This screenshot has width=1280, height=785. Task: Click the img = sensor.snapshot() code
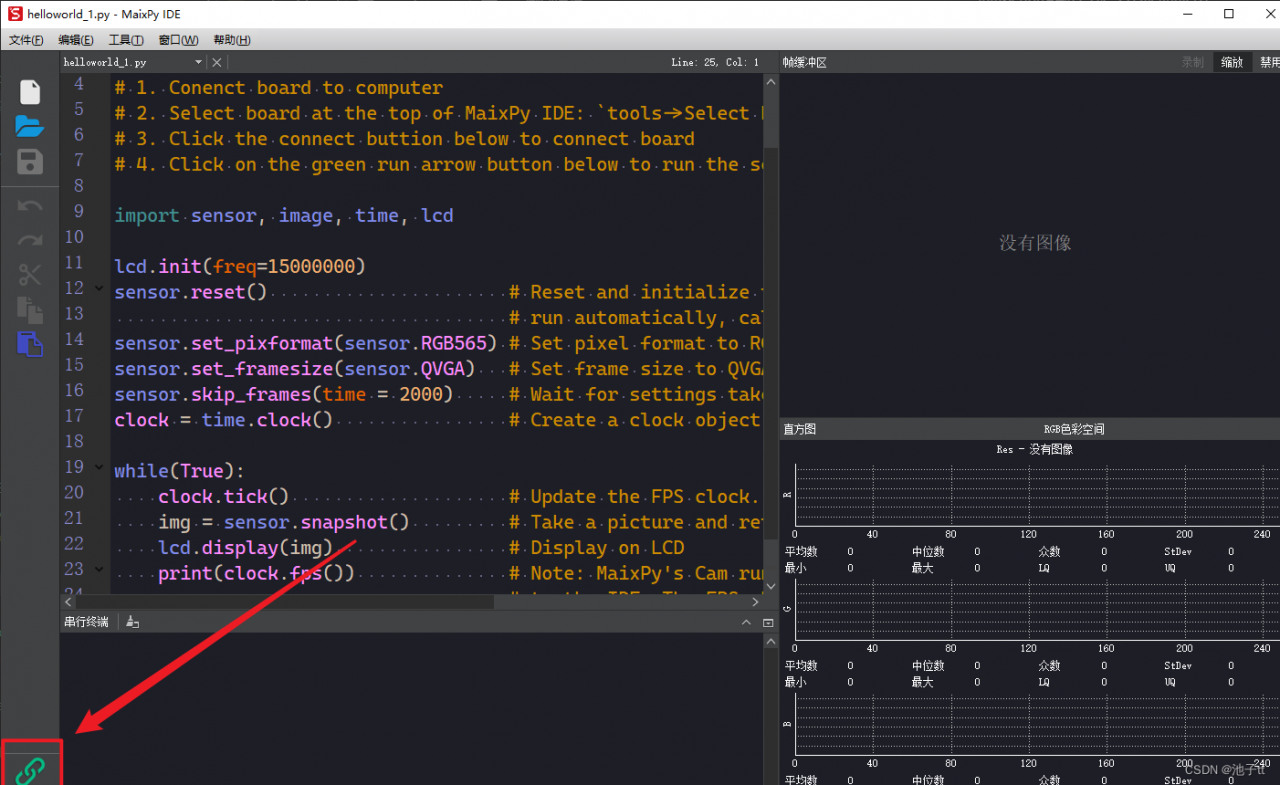(x=284, y=522)
